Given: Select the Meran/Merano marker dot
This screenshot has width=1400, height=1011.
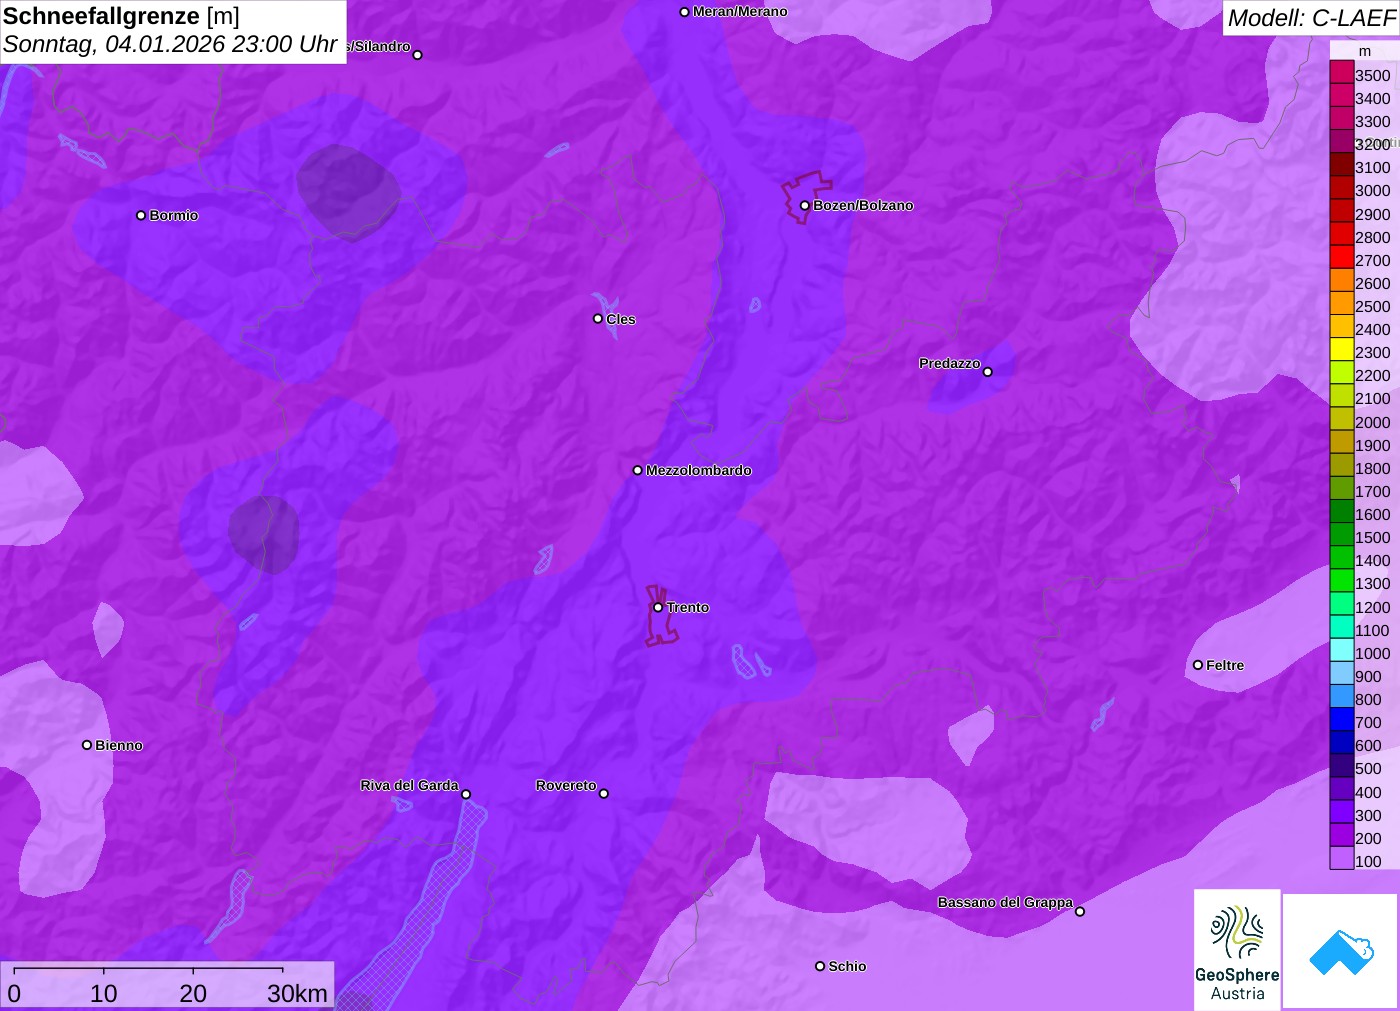Looking at the screenshot, I should 685,12.
